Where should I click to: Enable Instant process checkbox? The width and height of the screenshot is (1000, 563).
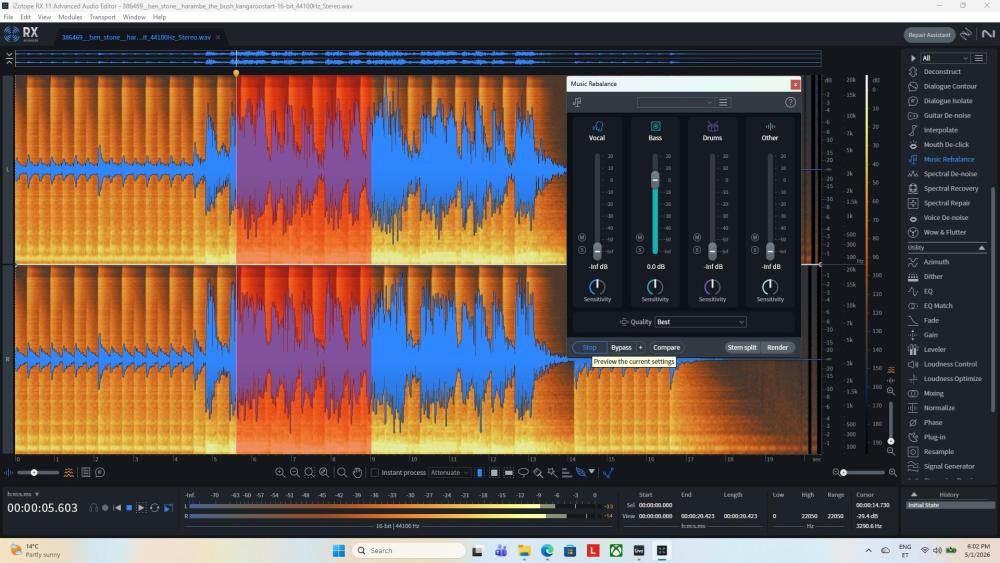(375, 472)
